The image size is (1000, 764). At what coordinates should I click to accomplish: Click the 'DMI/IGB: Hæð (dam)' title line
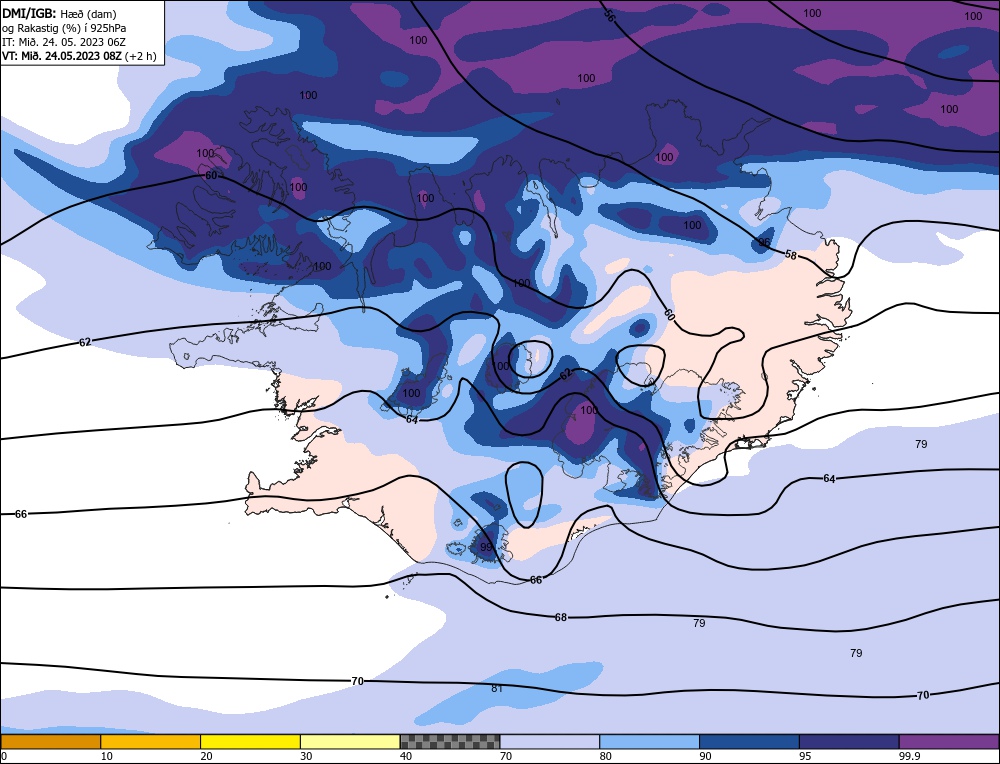point(59,13)
